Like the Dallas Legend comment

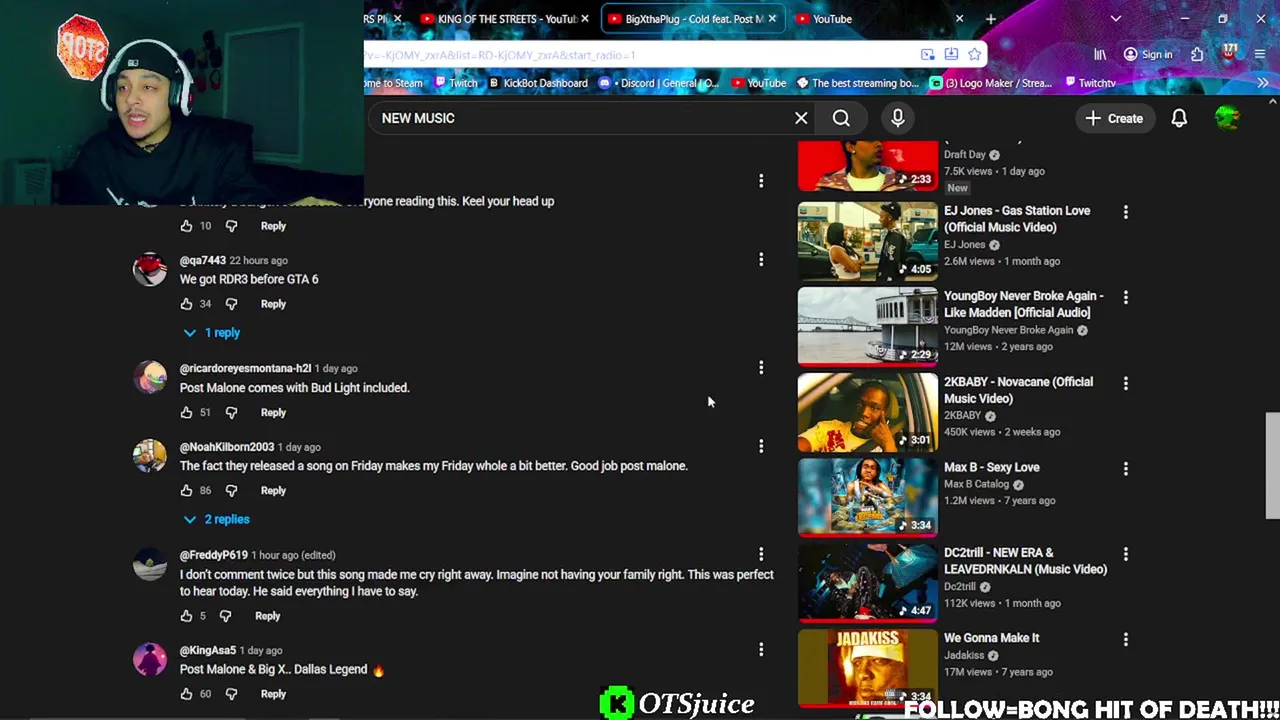(x=186, y=694)
